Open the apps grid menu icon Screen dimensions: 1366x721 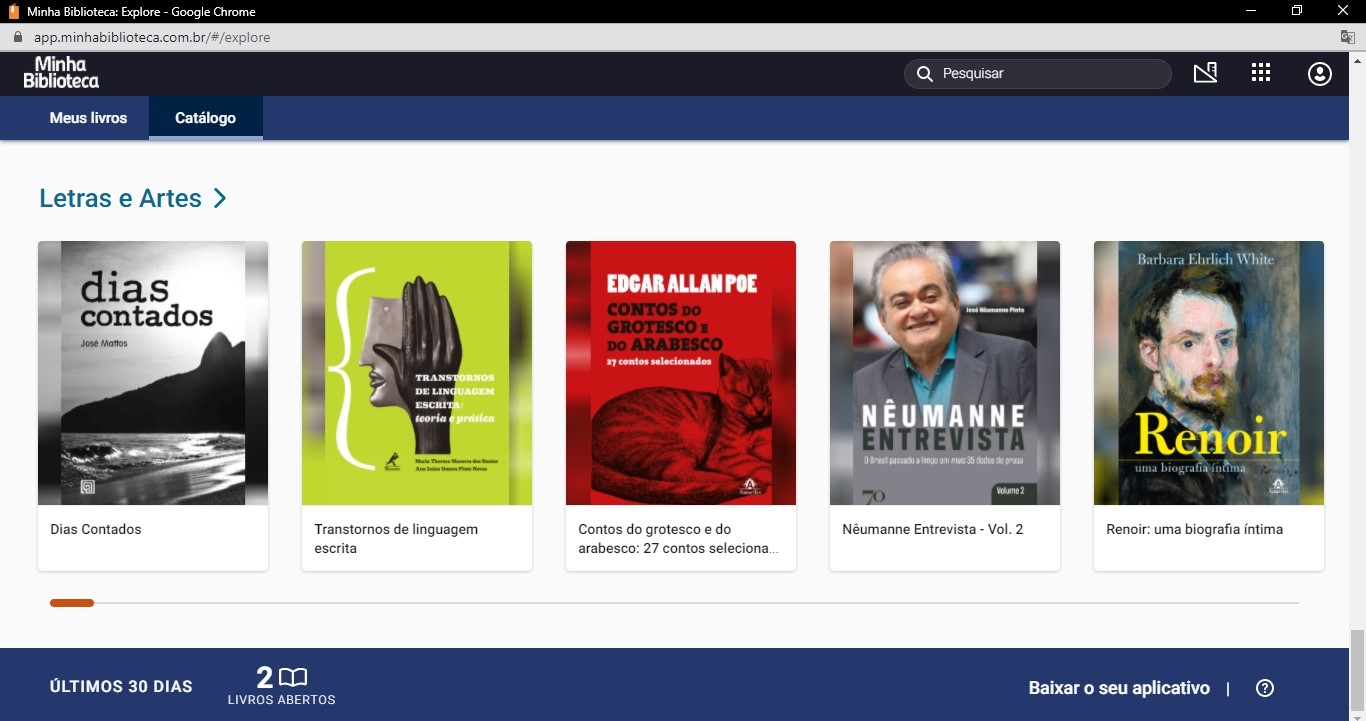coord(1261,73)
